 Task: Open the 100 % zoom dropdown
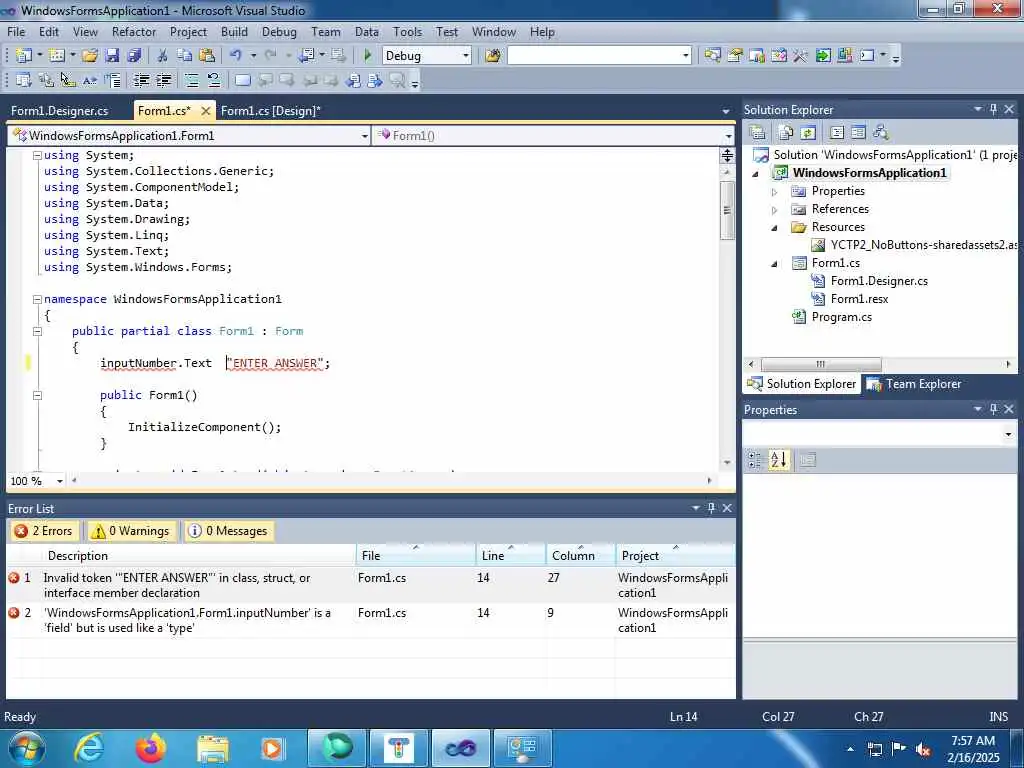point(59,481)
